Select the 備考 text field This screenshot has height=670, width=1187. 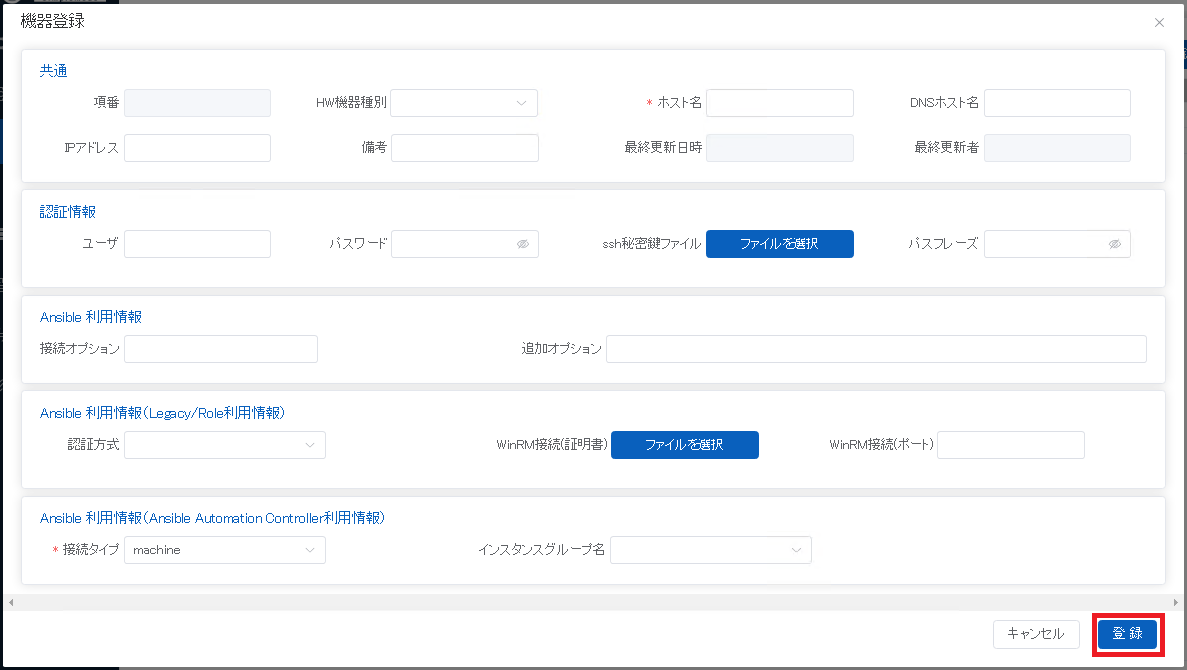click(x=464, y=148)
